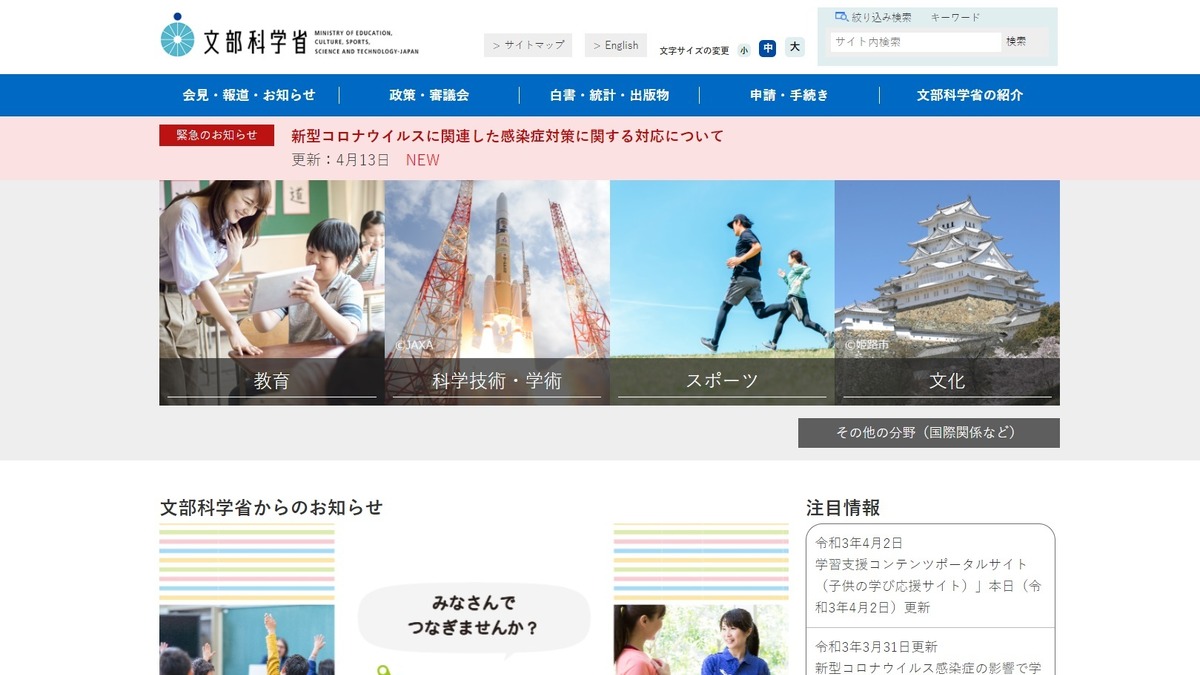Click the 更新：4月13日 date text
The image size is (1200, 675).
tap(340, 160)
